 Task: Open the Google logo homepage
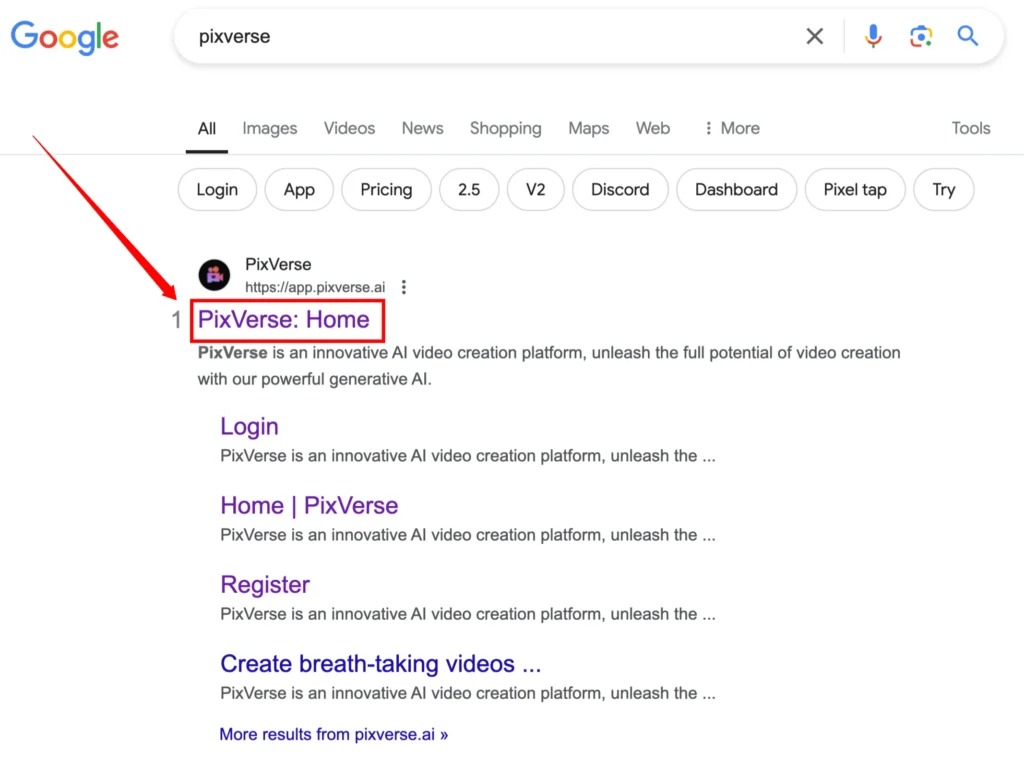pos(65,37)
